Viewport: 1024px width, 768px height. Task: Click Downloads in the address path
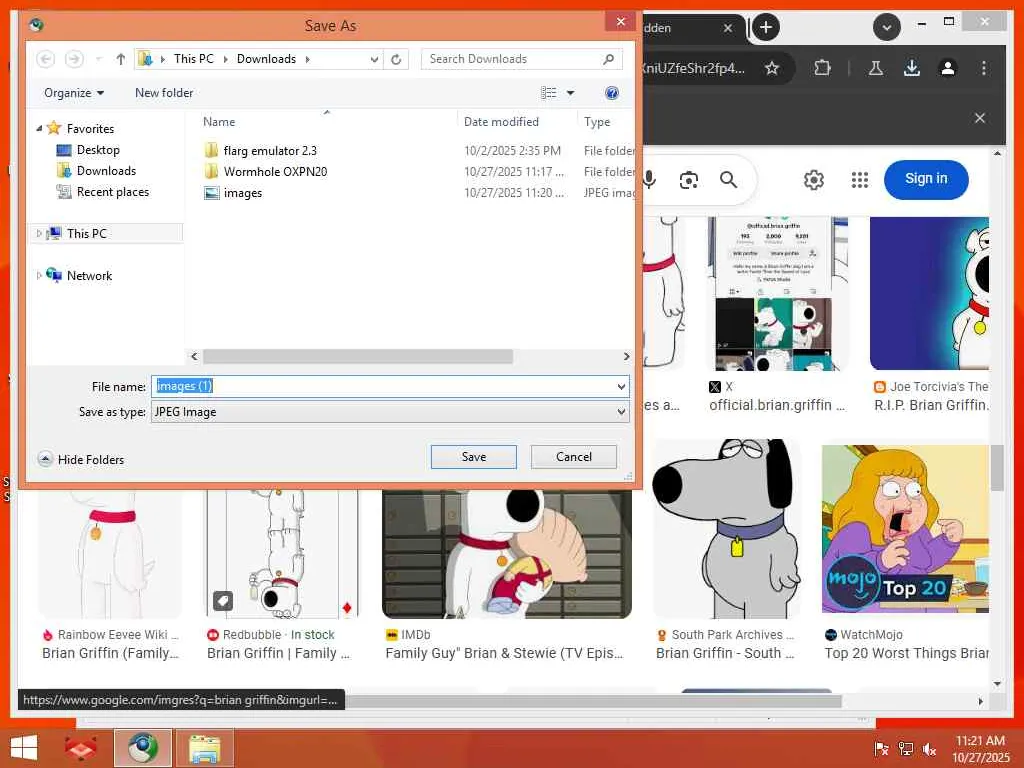click(x=266, y=59)
